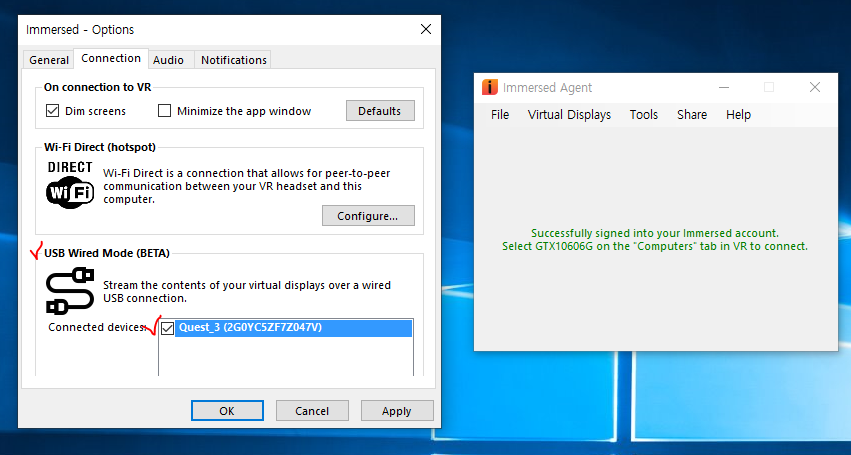Click 'Select GTX10606G on the Computers tab' text
The height and width of the screenshot is (455, 851).
pos(655,246)
